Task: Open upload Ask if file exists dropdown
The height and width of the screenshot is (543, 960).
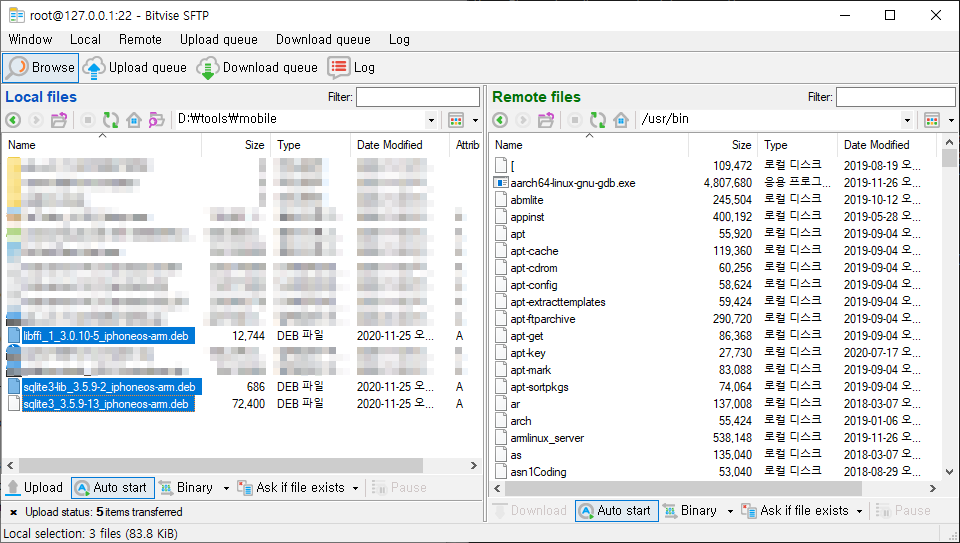Action: 355,489
